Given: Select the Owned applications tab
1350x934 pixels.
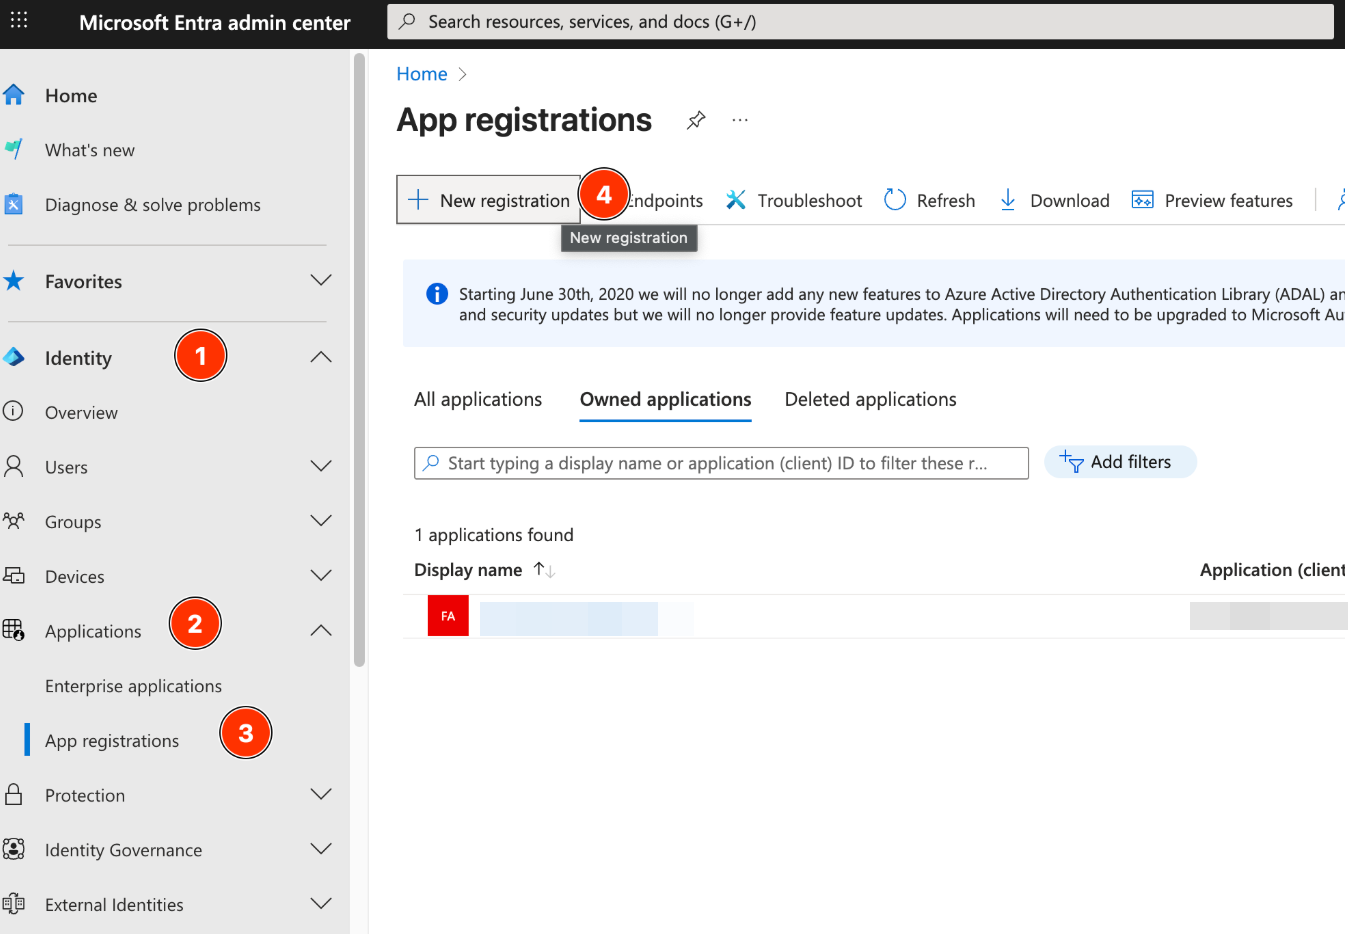Looking at the screenshot, I should [x=665, y=399].
